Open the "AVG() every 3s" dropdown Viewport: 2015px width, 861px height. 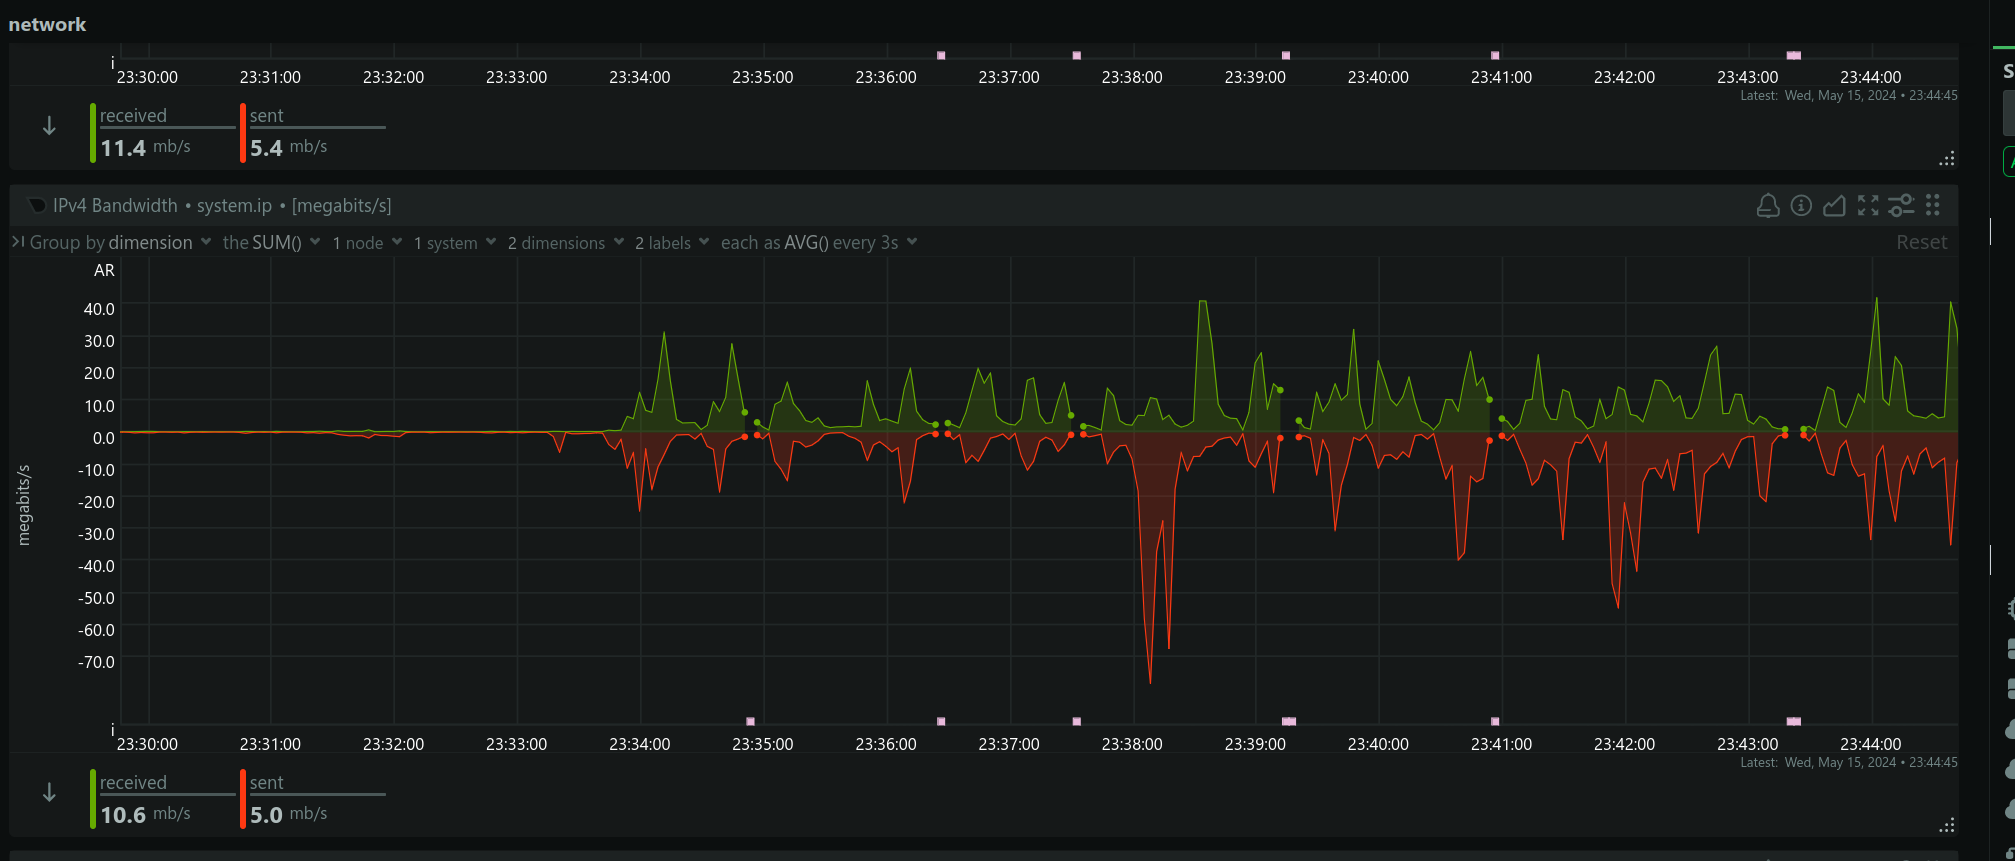click(x=819, y=243)
